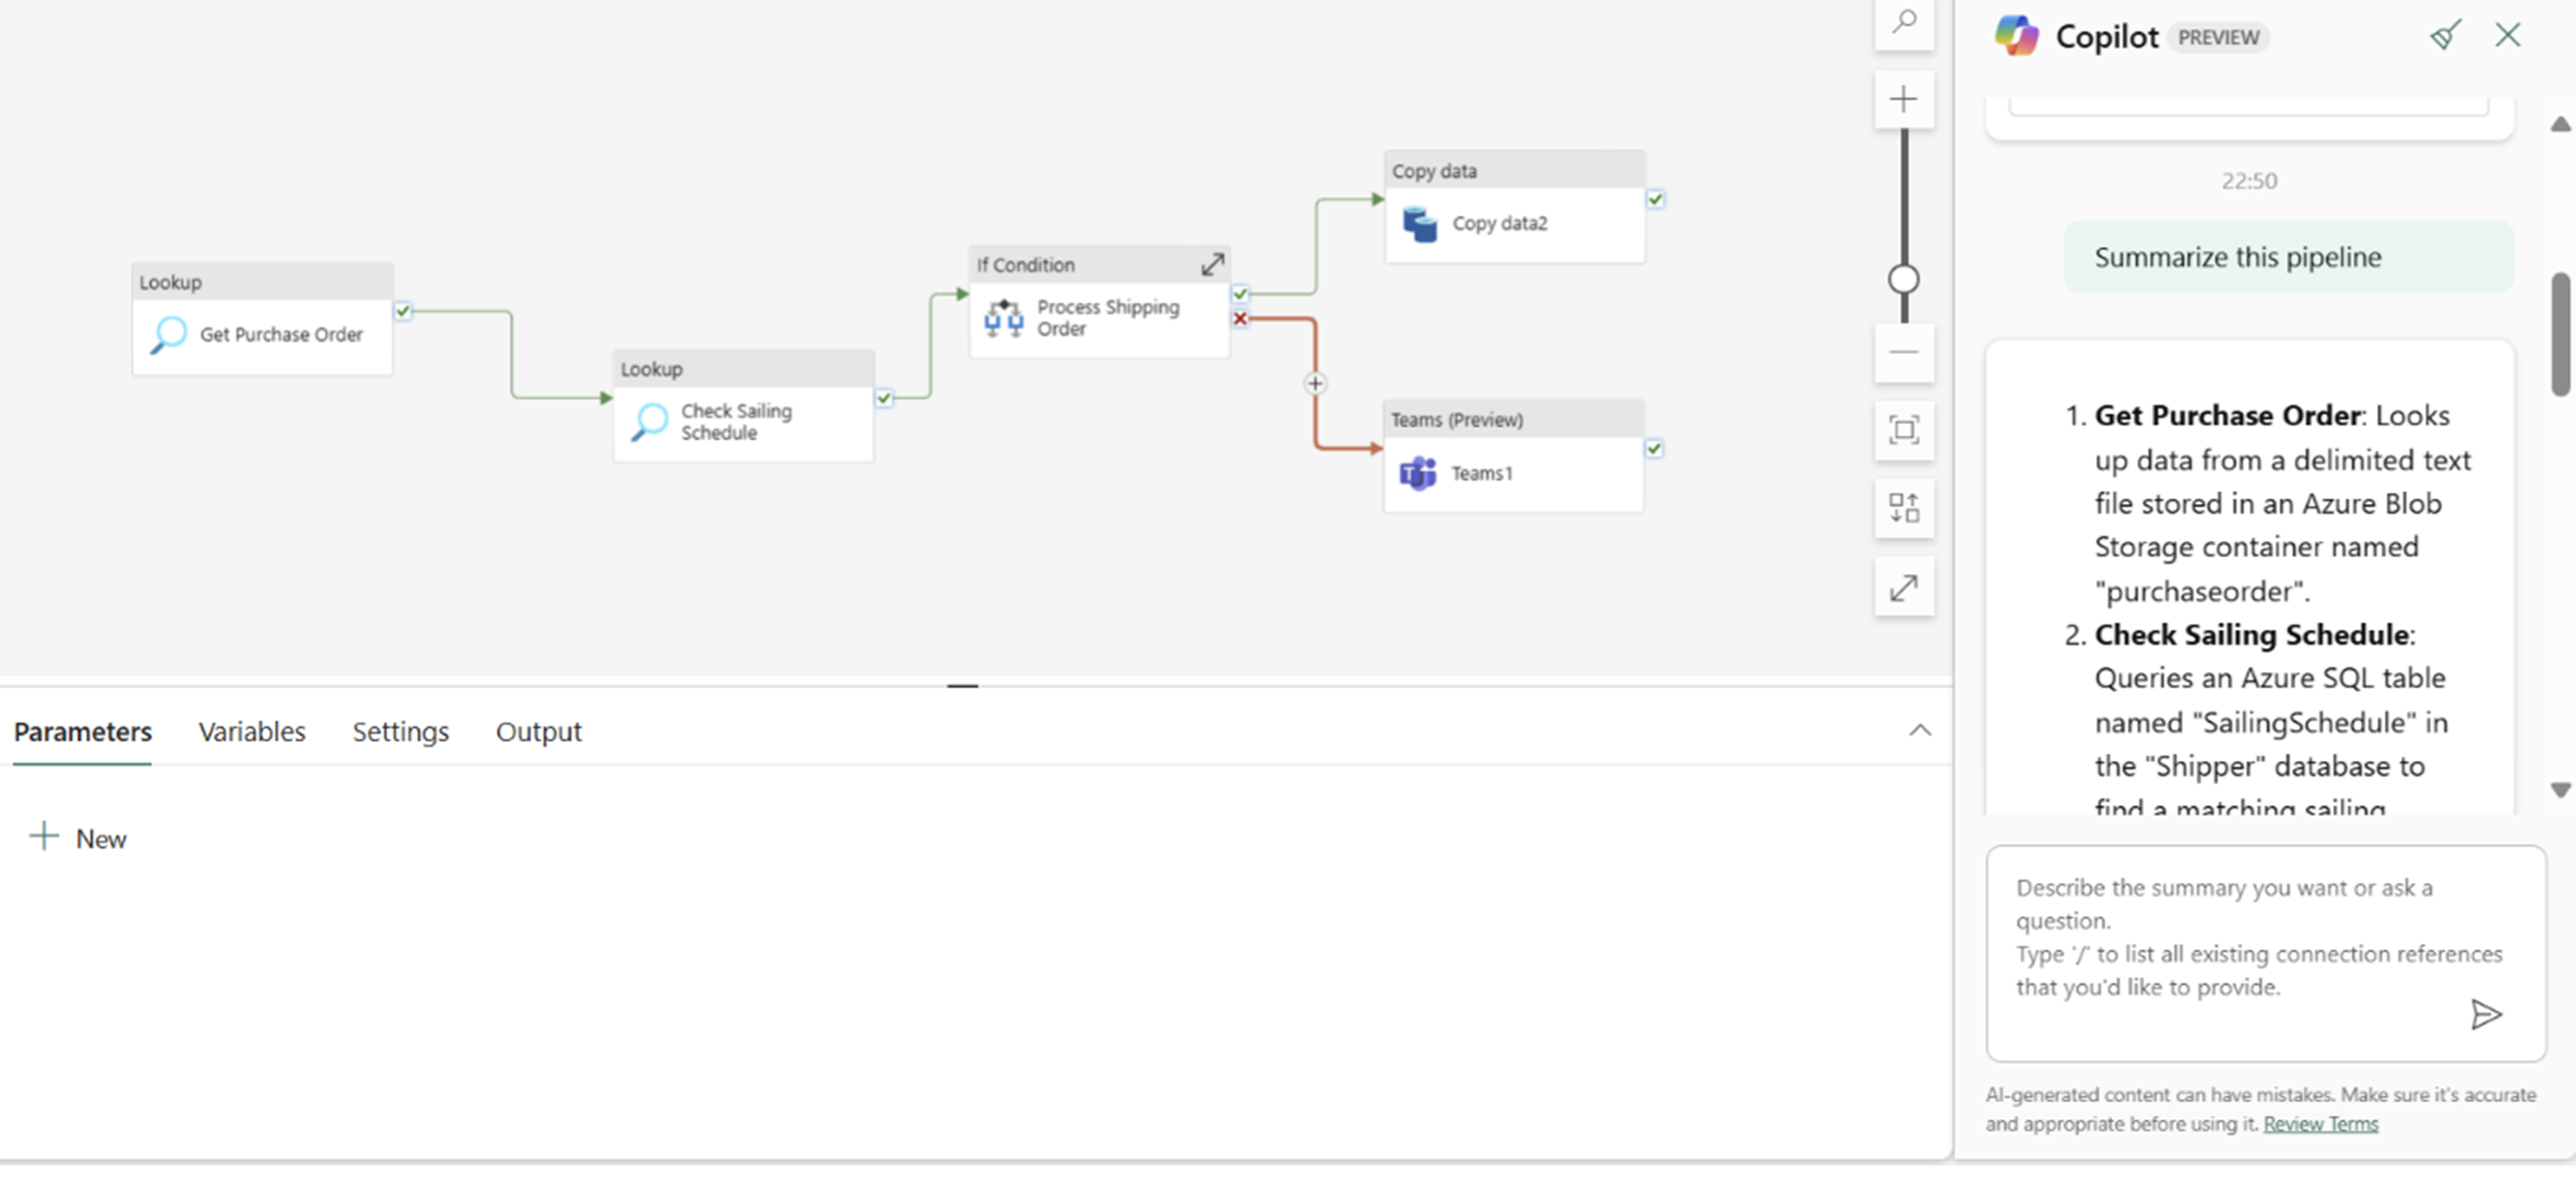The image size is (2576, 1194).
Task: Click the Lookup icon for Get Purchase Order
Action: (x=167, y=335)
